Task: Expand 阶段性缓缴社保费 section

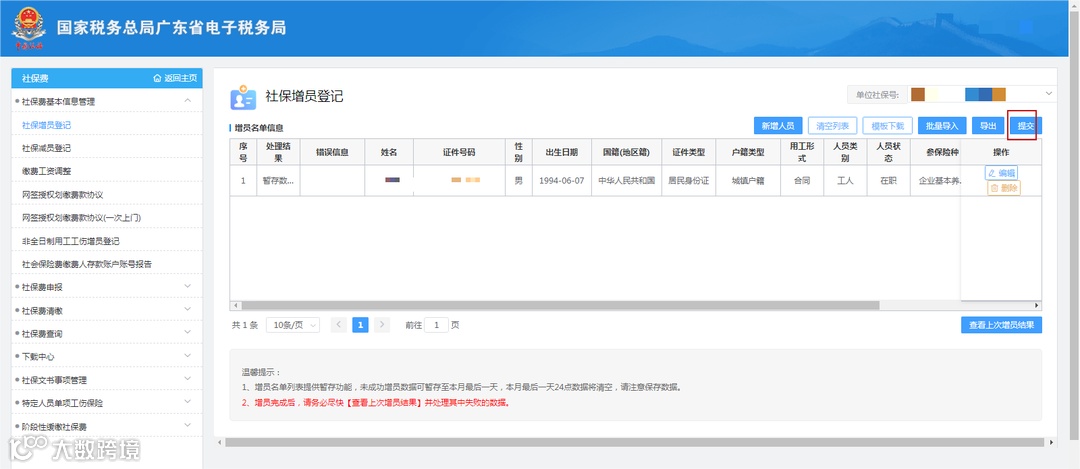Action: pyautogui.click(x=187, y=426)
